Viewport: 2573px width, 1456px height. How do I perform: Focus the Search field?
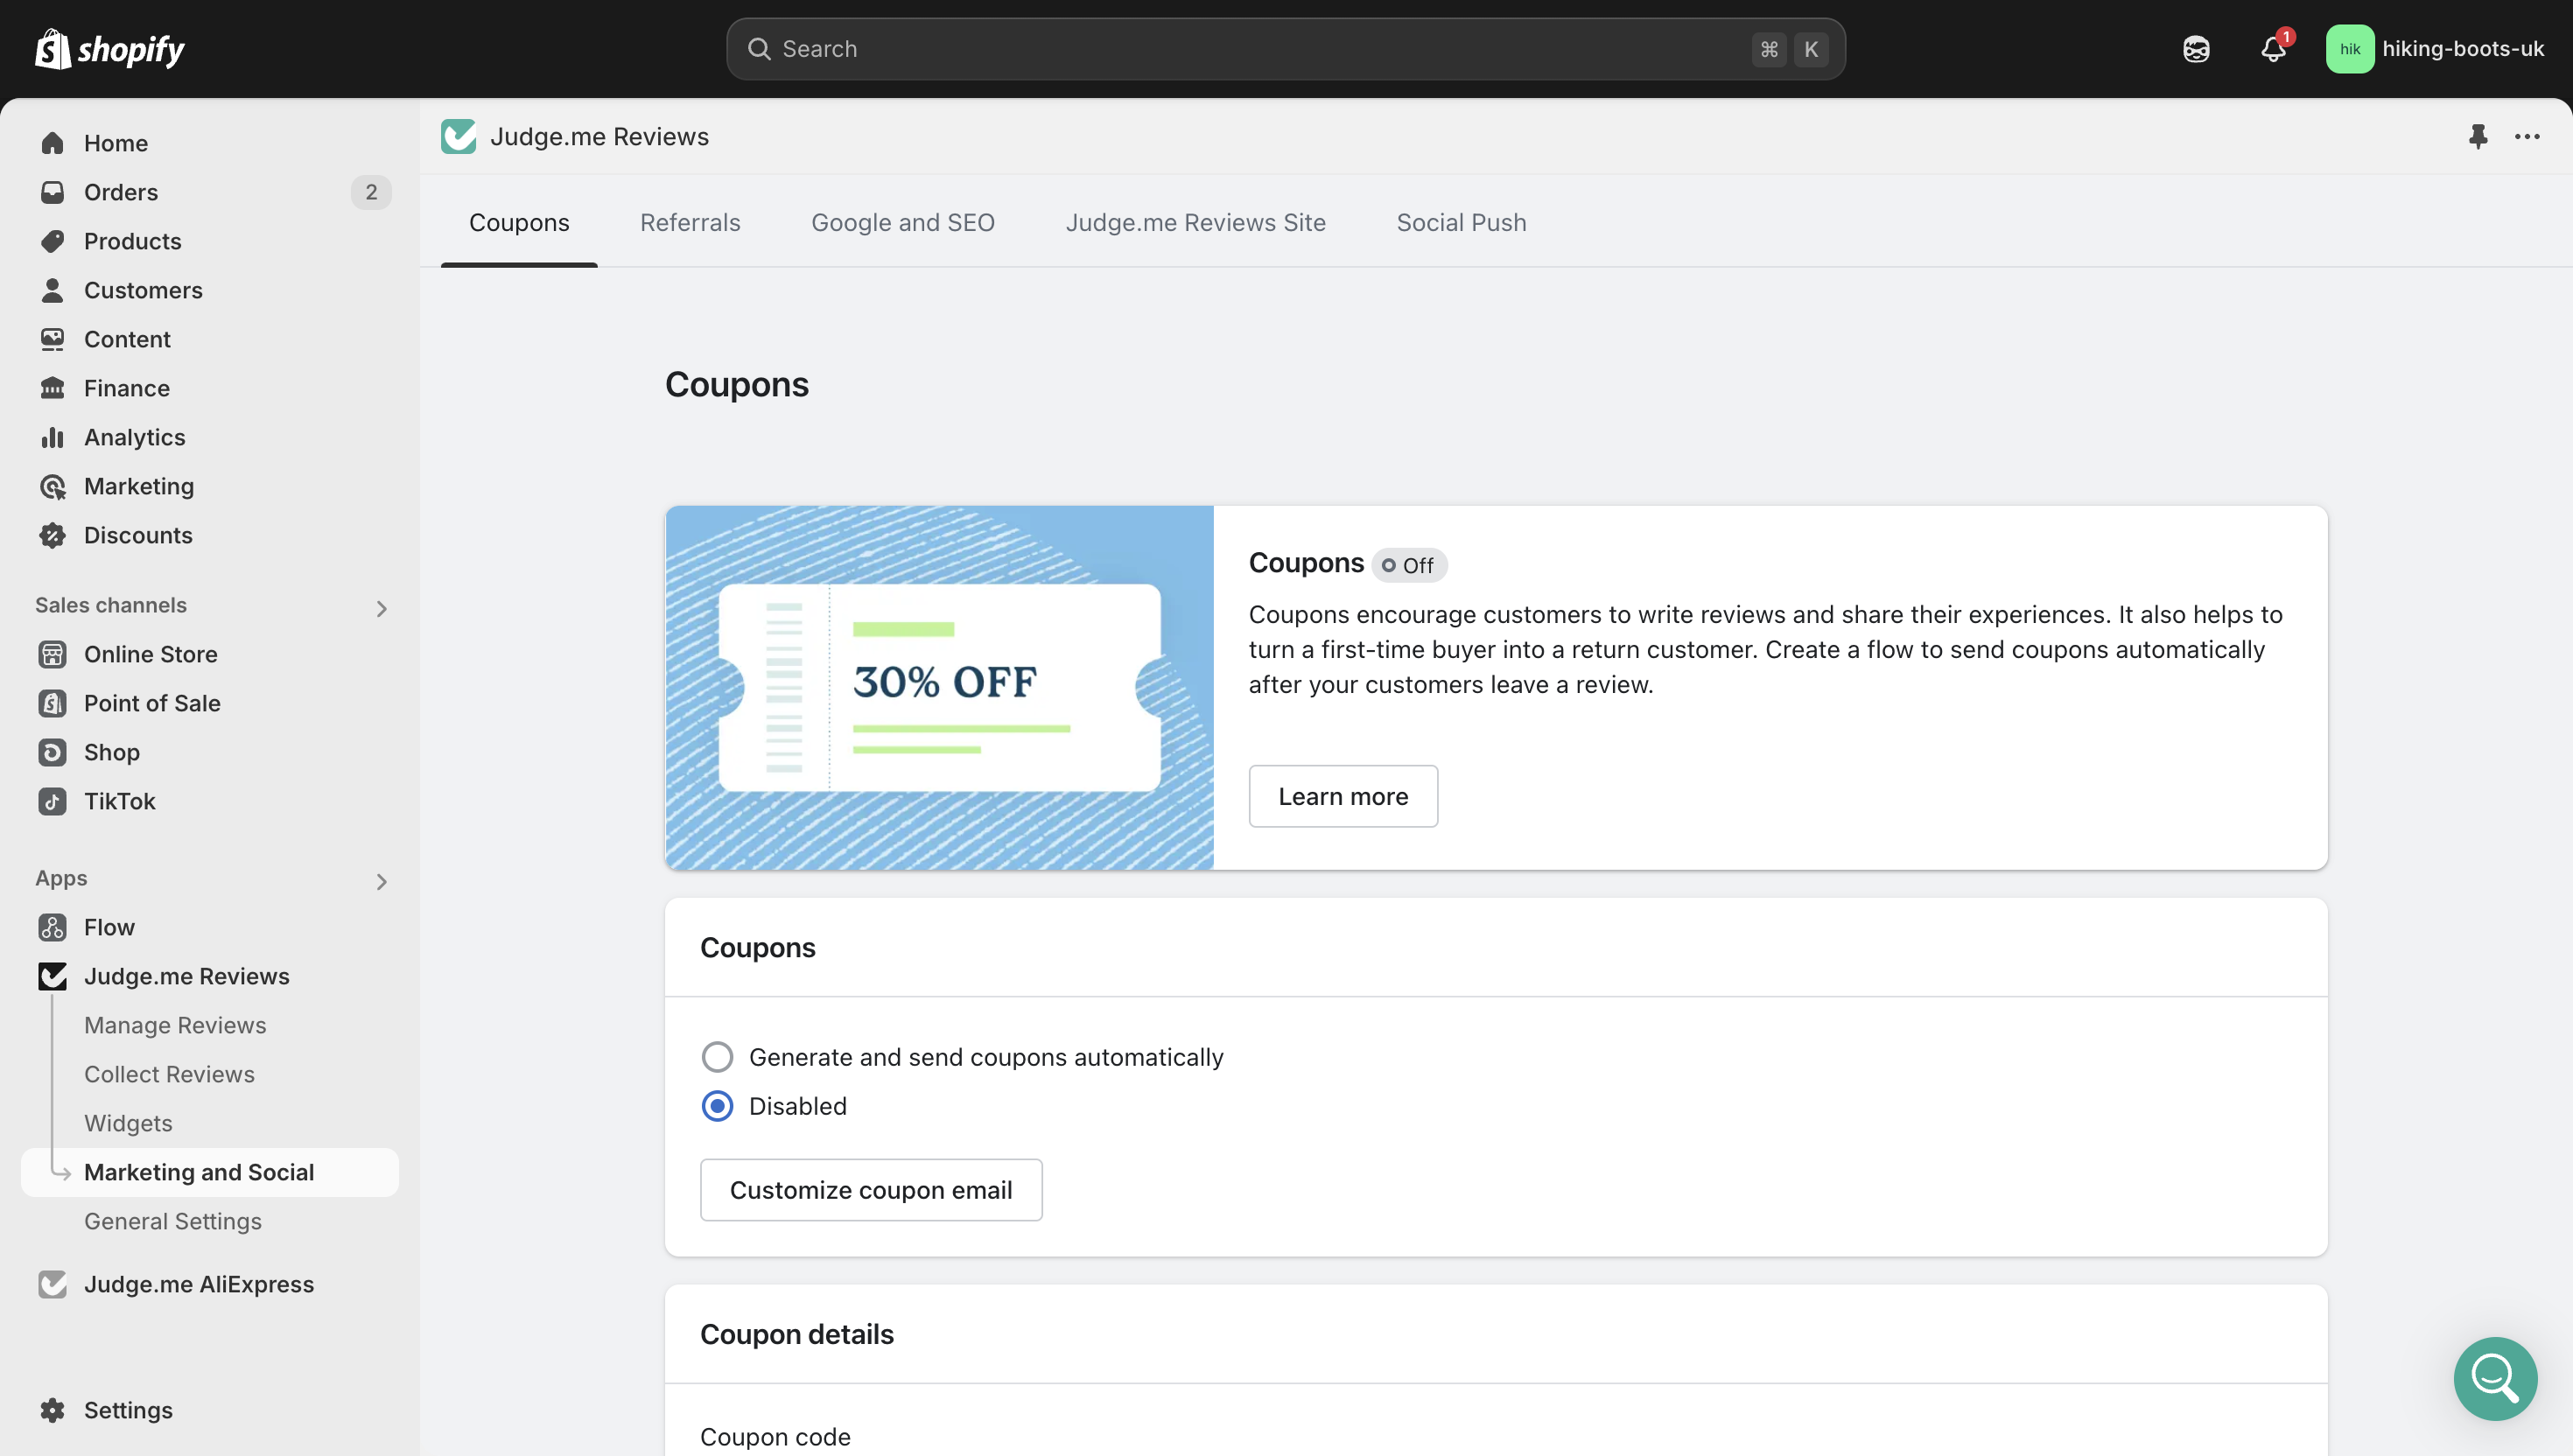click(x=1285, y=49)
